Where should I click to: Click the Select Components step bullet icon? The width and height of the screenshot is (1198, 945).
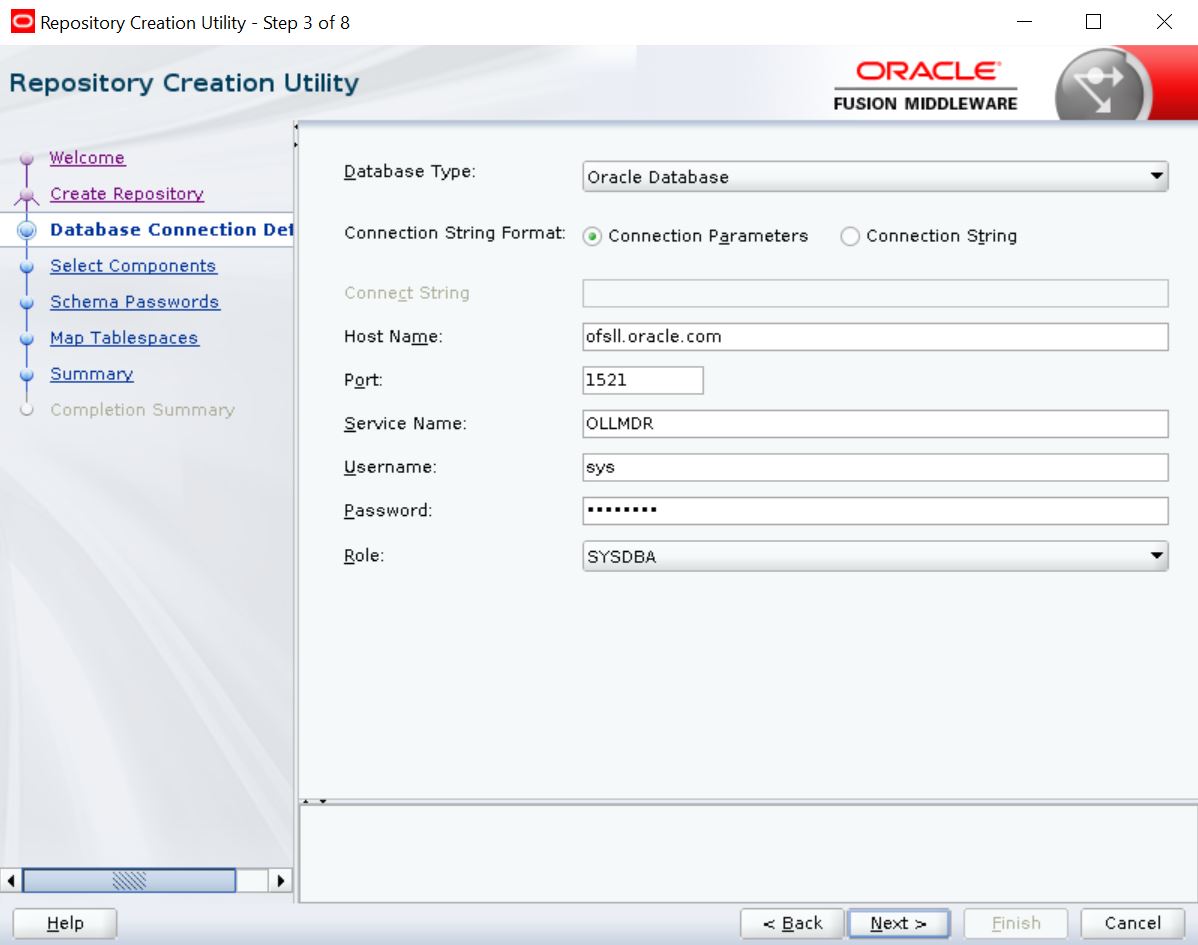[x=27, y=267]
